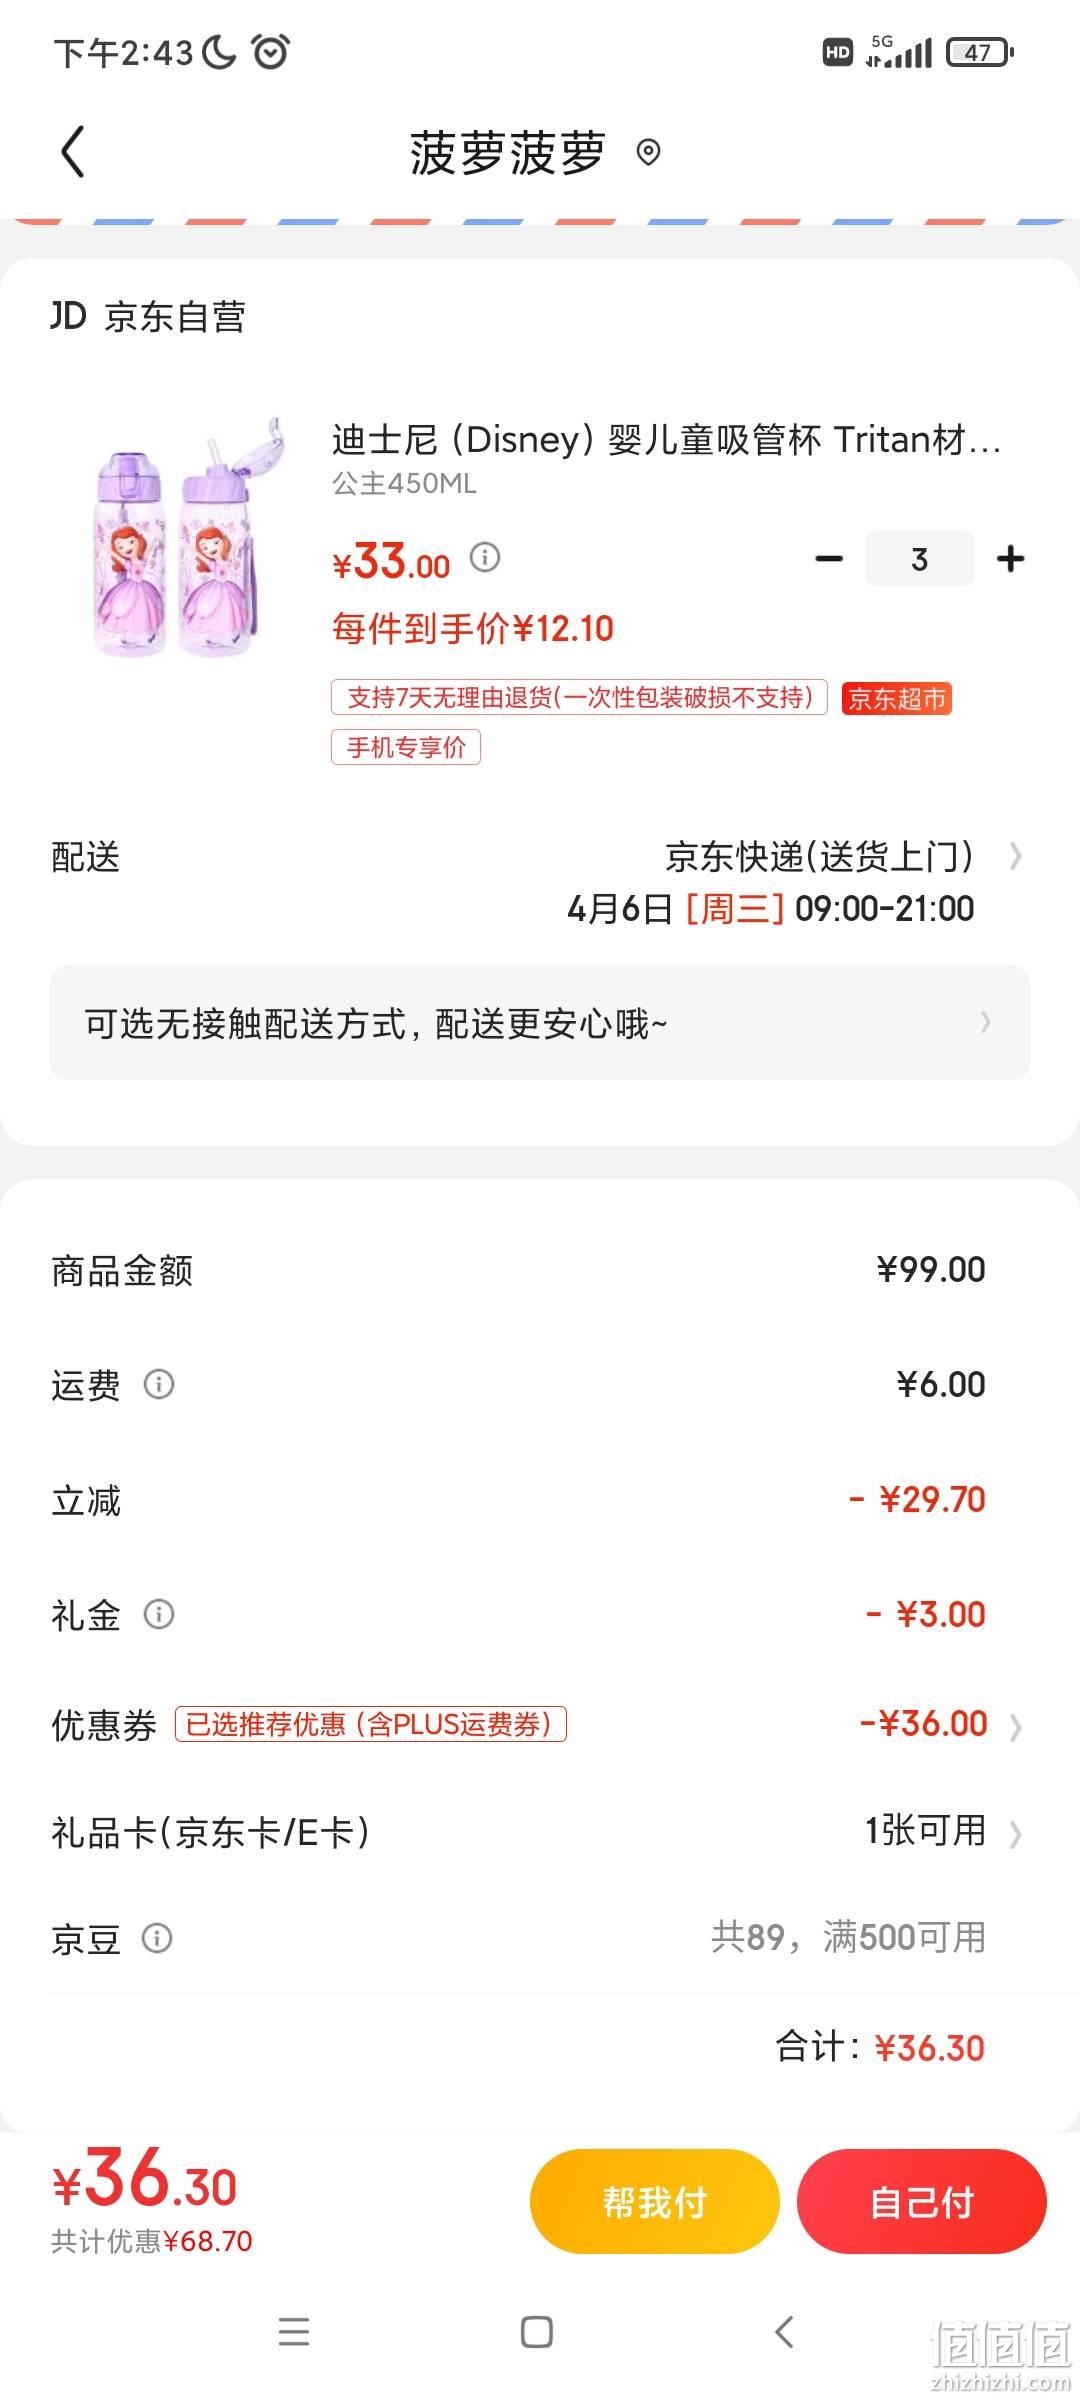Open price info icon next to ¥33.00

click(485, 557)
